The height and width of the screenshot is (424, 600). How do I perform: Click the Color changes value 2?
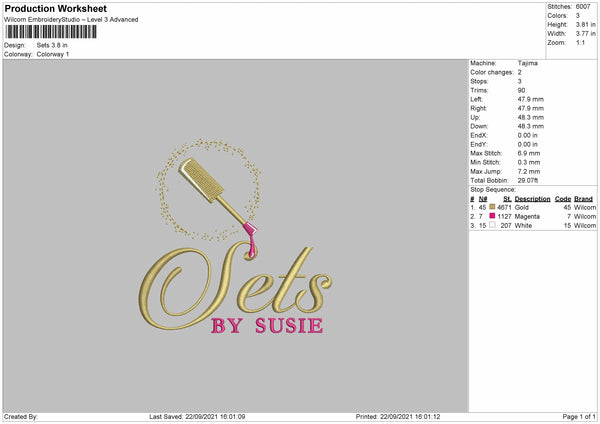(x=520, y=72)
